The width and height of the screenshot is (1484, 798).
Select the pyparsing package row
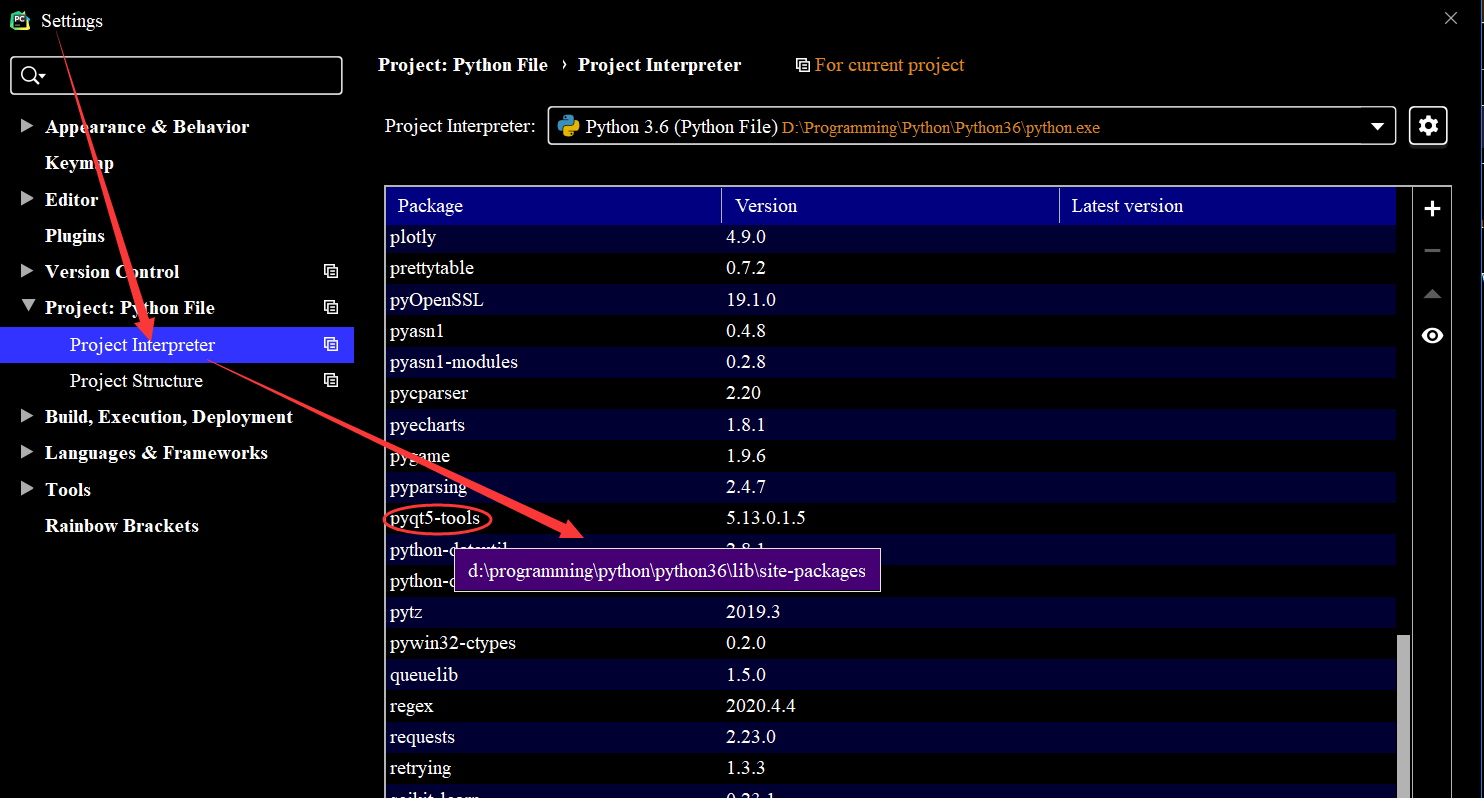[x=890, y=487]
